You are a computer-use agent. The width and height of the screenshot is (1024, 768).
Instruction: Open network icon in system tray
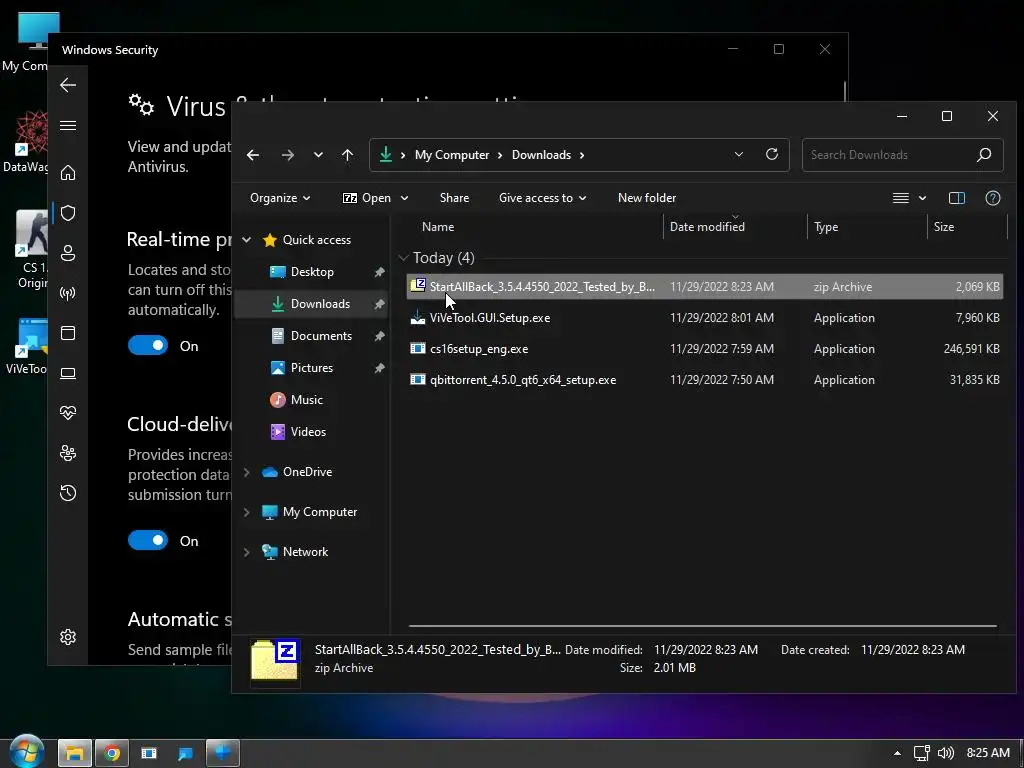[x=921, y=753]
